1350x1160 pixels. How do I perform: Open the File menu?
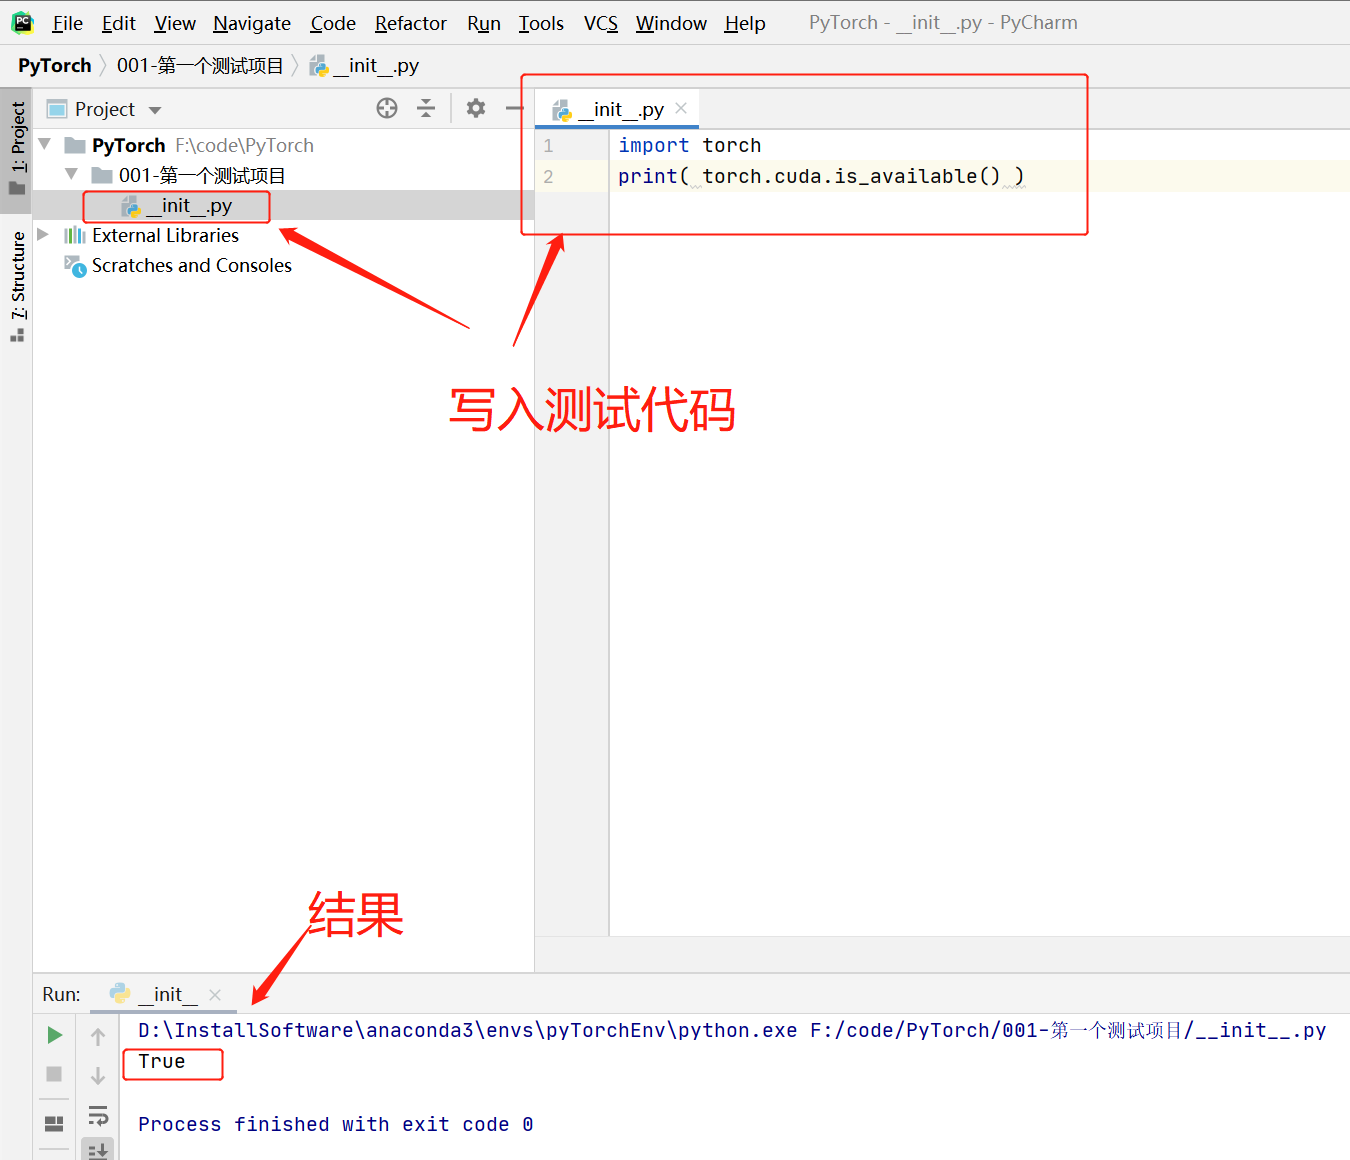(67, 23)
